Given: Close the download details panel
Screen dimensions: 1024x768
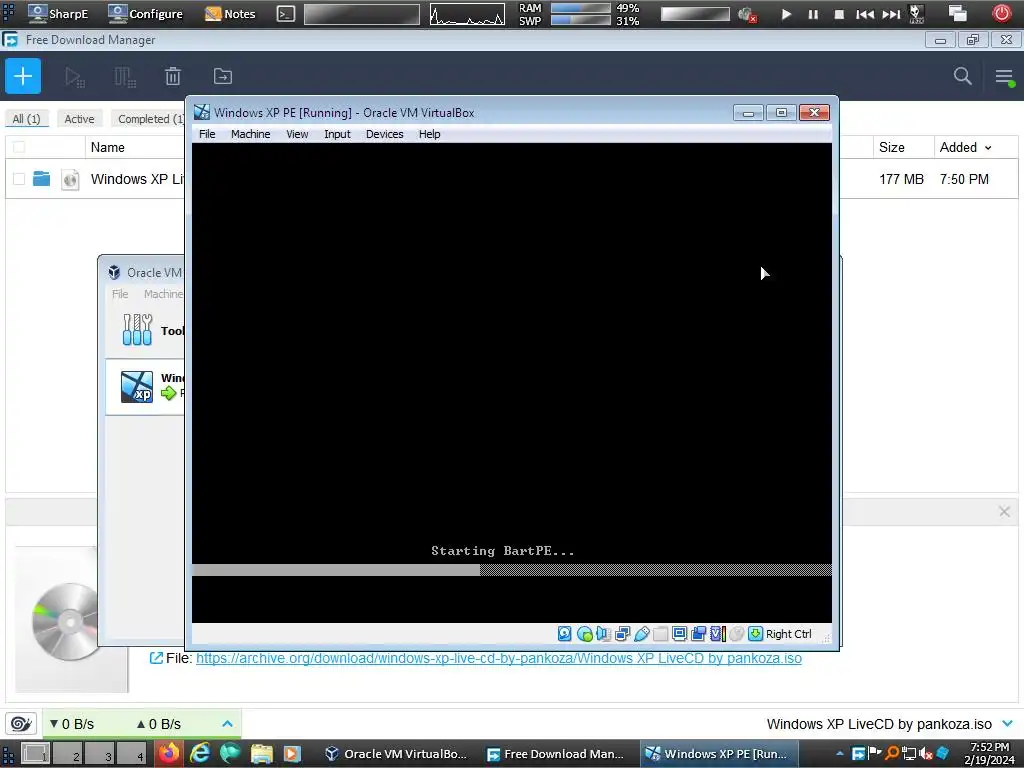Looking at the screenshot, I should point(1004,511).
